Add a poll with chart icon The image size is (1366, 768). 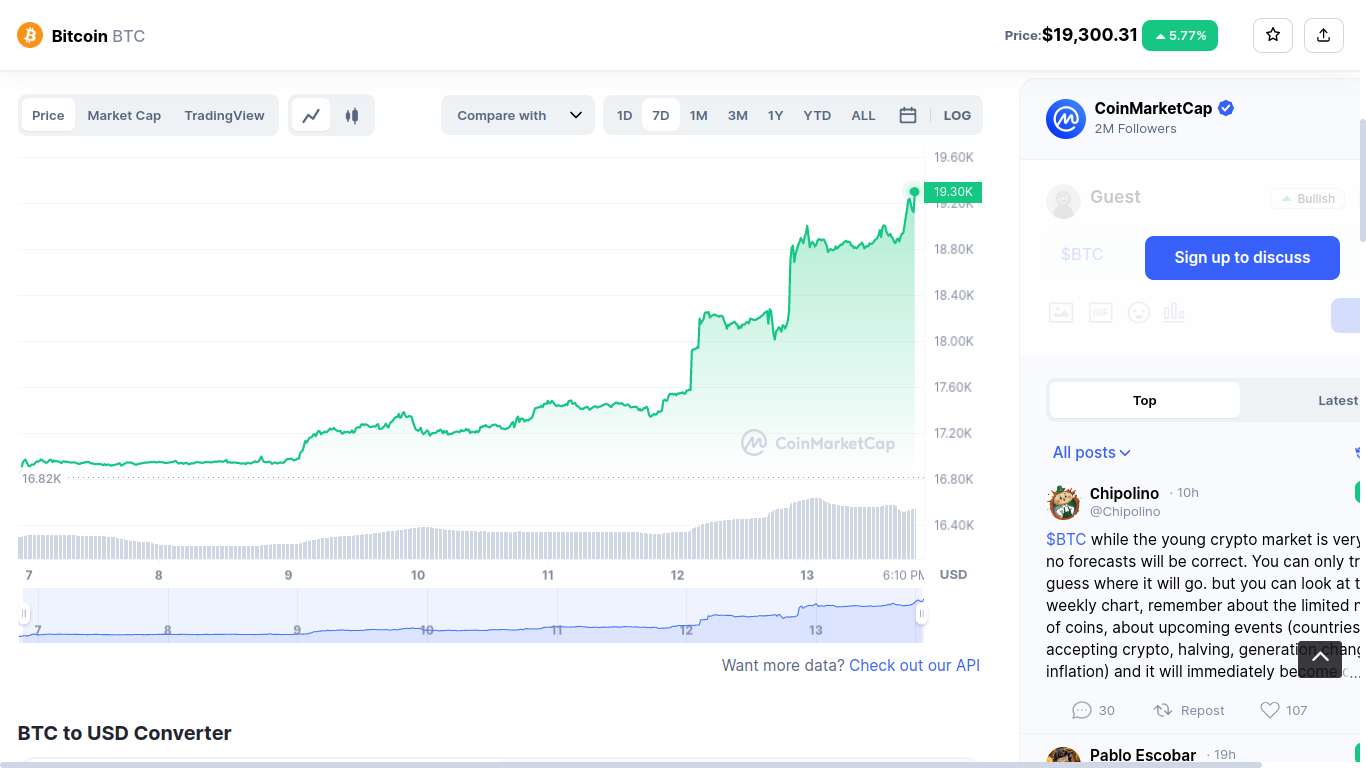1174,313
